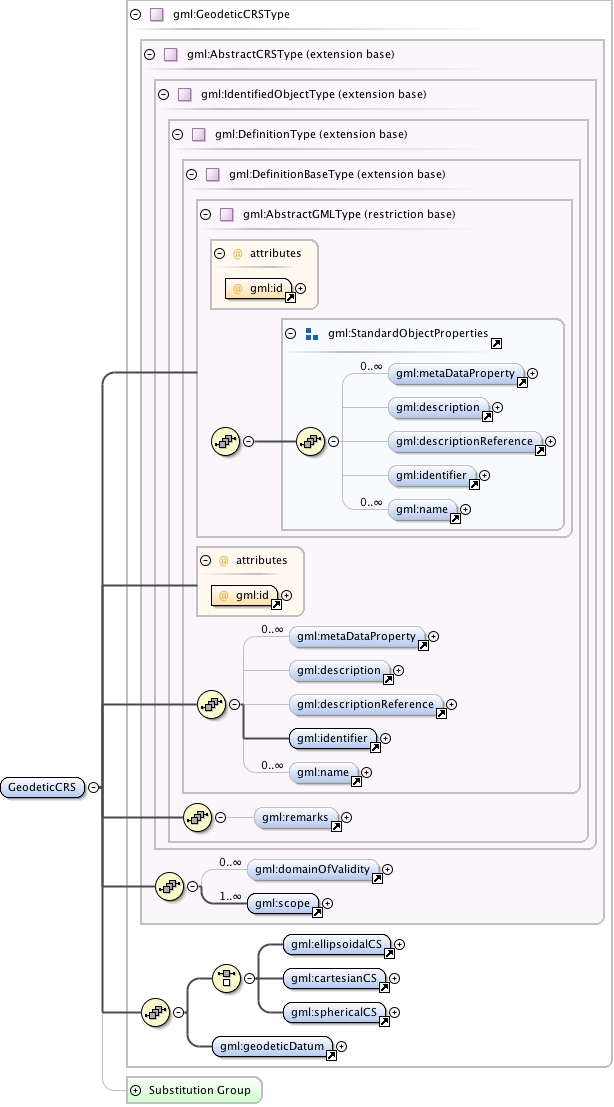Click the gml:GeodeticCRSType title text
614x1107 pixels.
tap(231, 14)
